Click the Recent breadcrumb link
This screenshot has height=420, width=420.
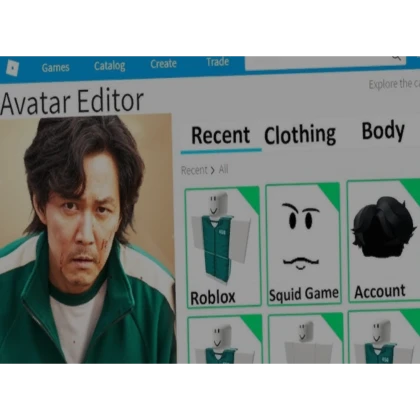point(194,170)
